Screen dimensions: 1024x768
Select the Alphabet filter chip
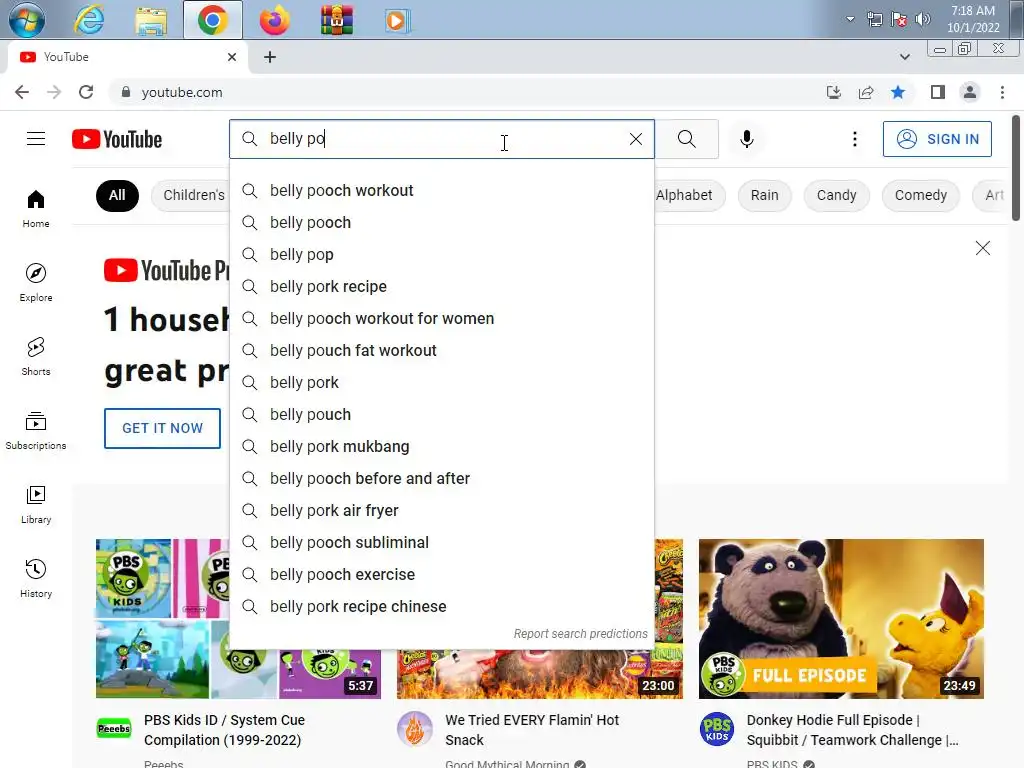tap(690, 195)
